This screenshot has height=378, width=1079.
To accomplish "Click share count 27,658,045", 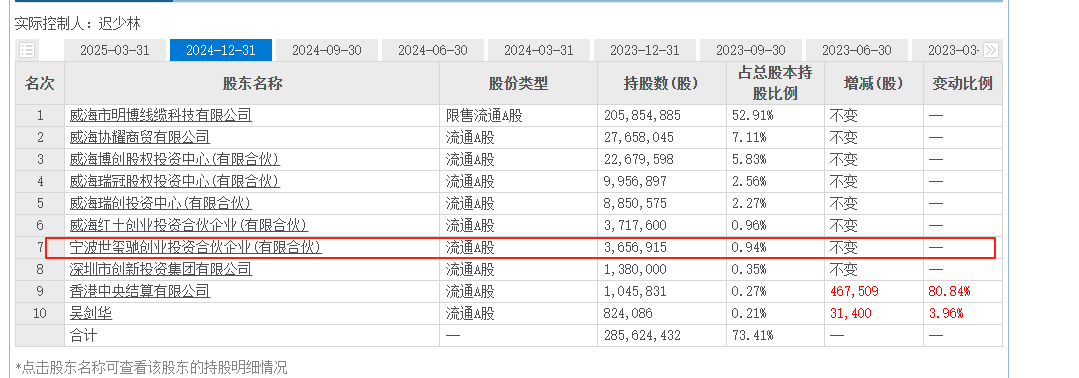I will coord(639,138).
